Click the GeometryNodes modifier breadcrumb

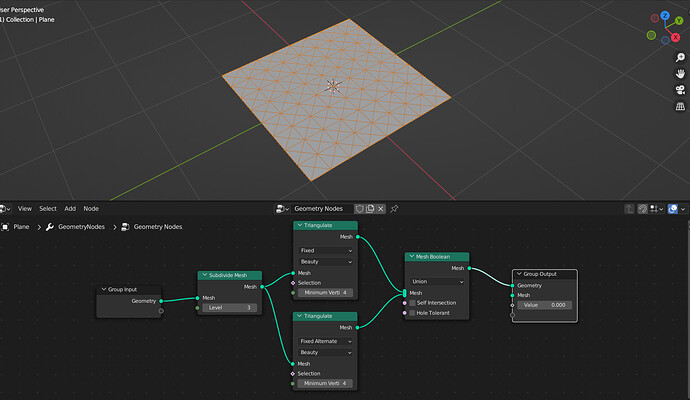tap(81, 227)
